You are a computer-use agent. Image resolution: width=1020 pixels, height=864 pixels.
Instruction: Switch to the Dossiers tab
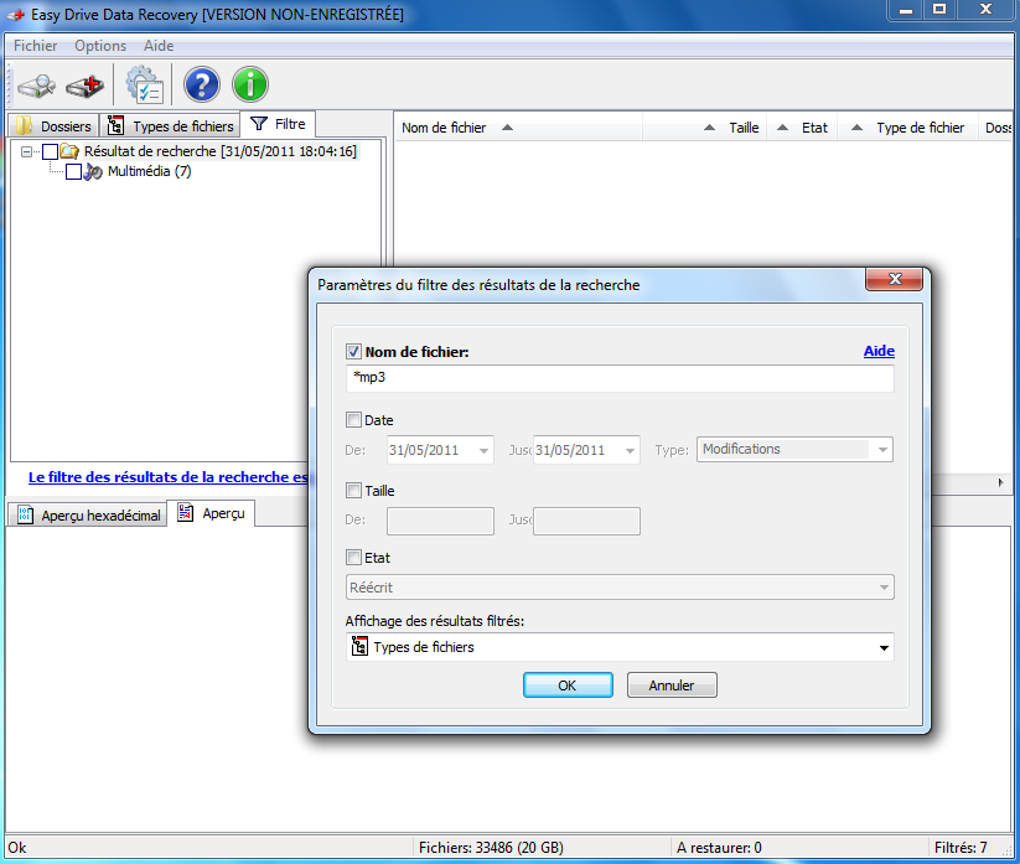point(54,126)
